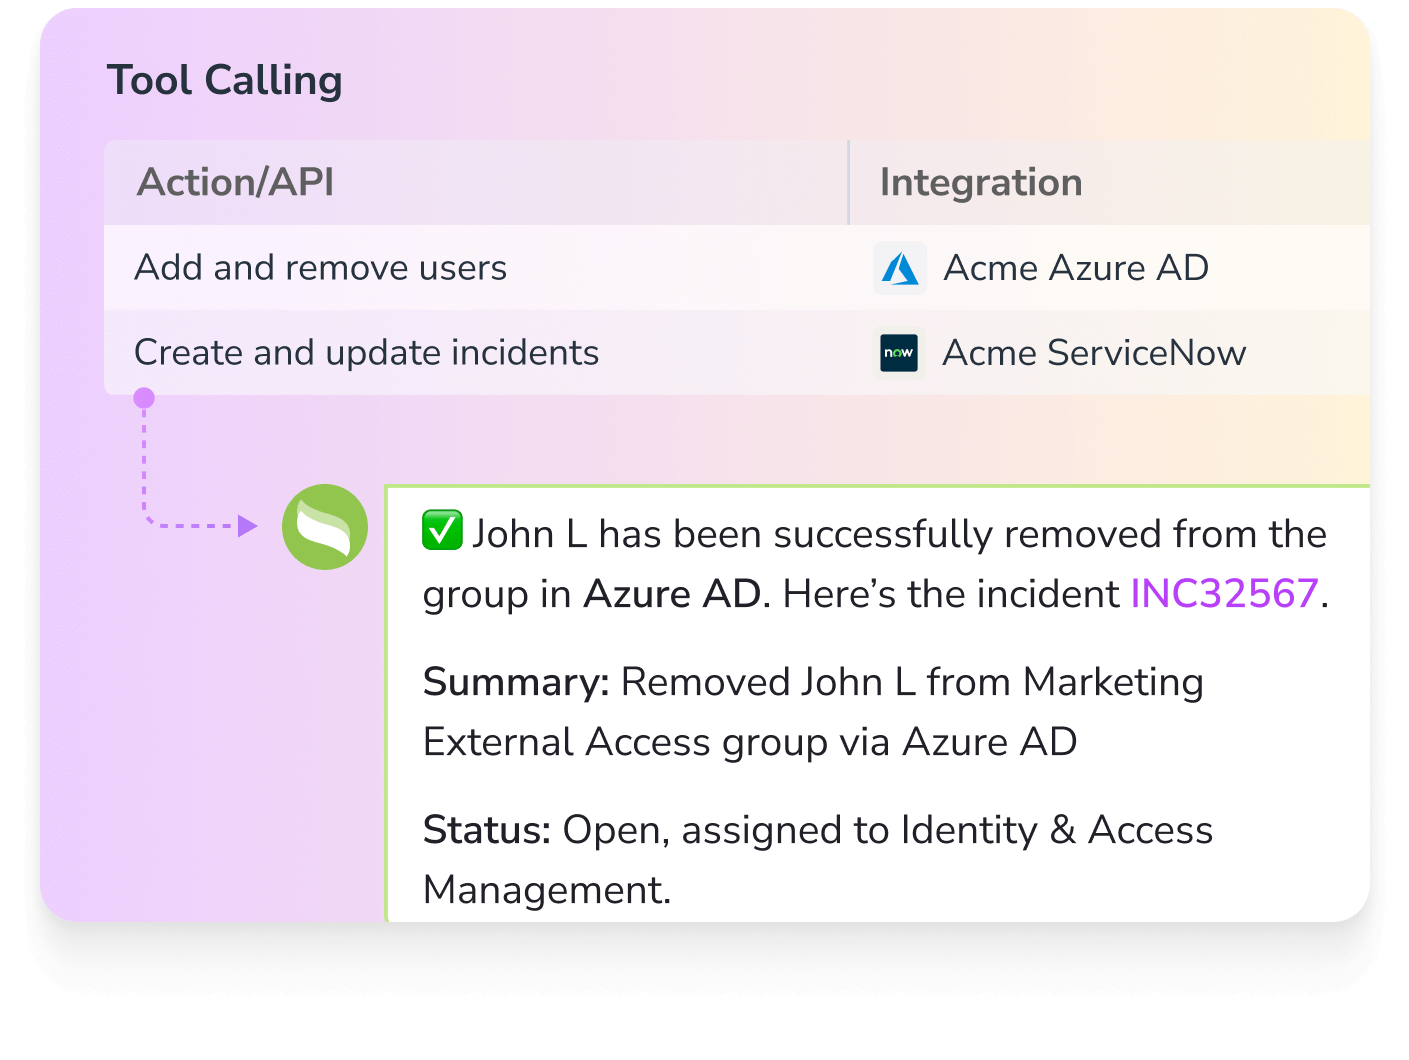Click bold "Azure AD" in the message
1409x1060 pixels.
672,594
